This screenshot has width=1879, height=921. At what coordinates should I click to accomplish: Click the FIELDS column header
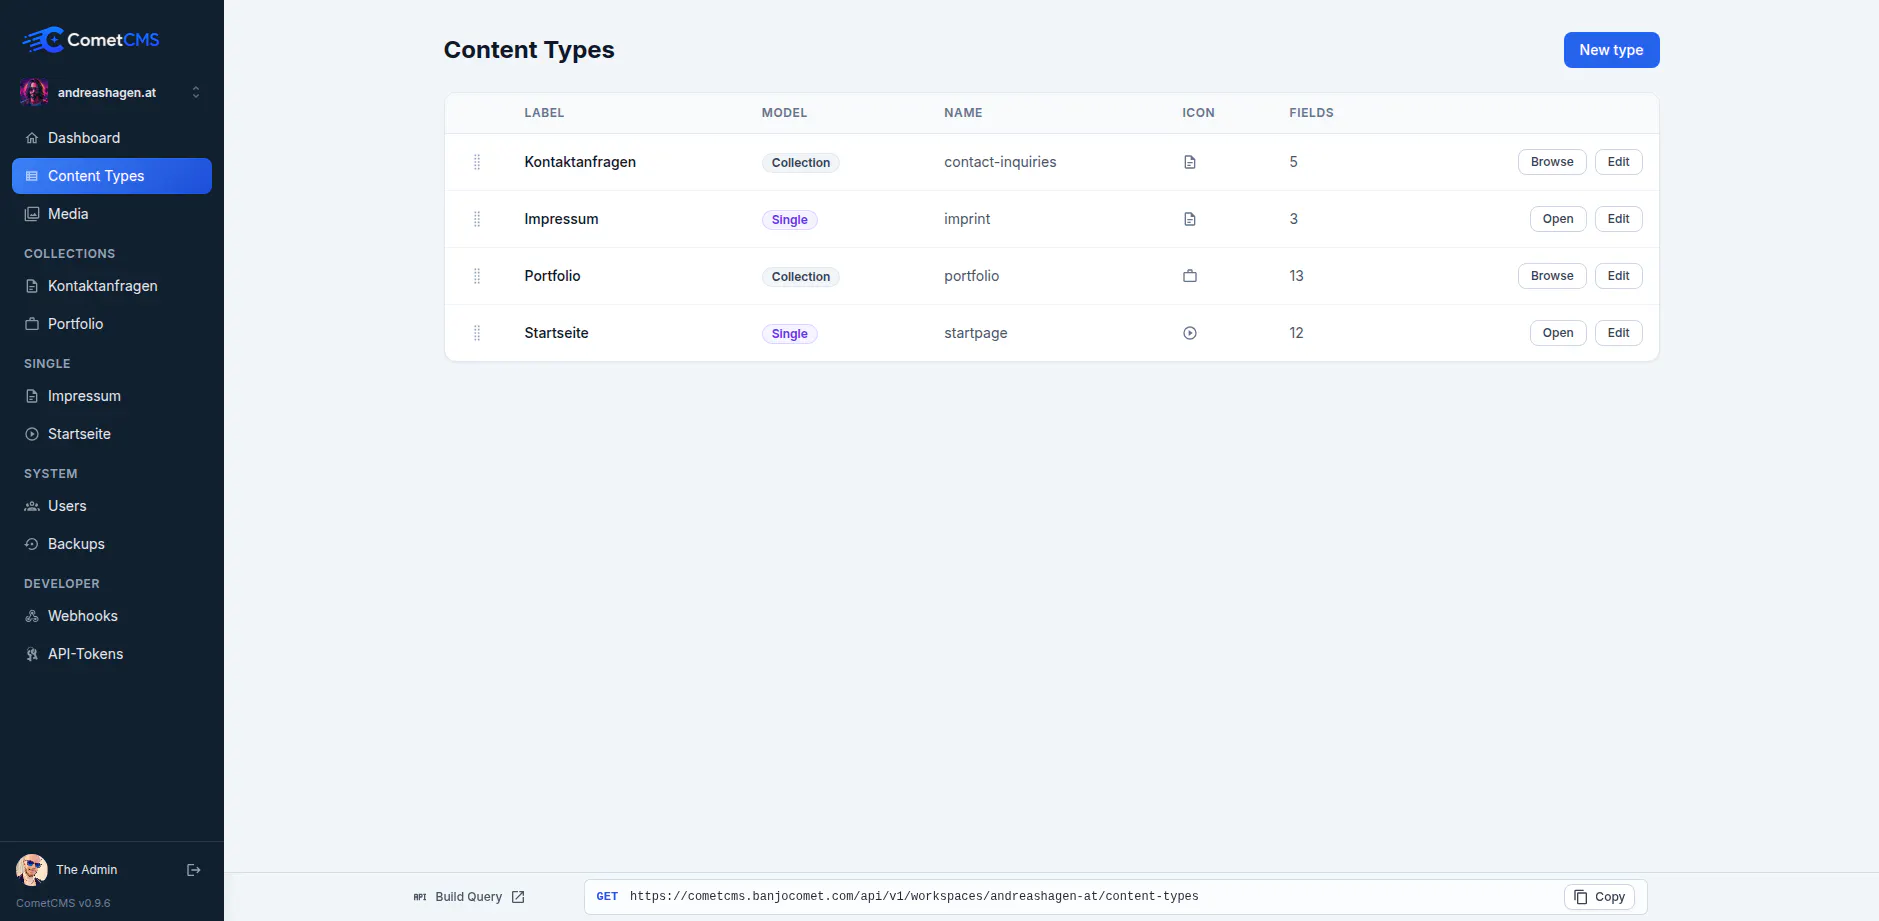tap(1311, 113)
